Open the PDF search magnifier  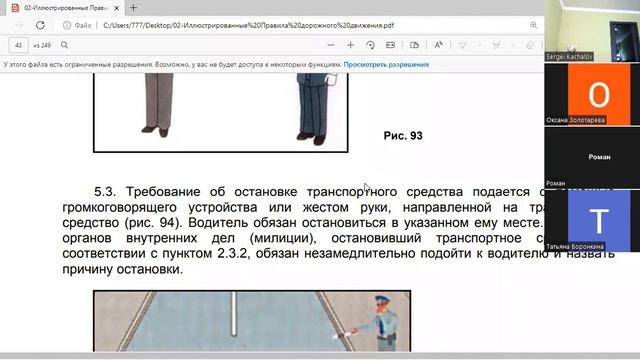[64, 45]
